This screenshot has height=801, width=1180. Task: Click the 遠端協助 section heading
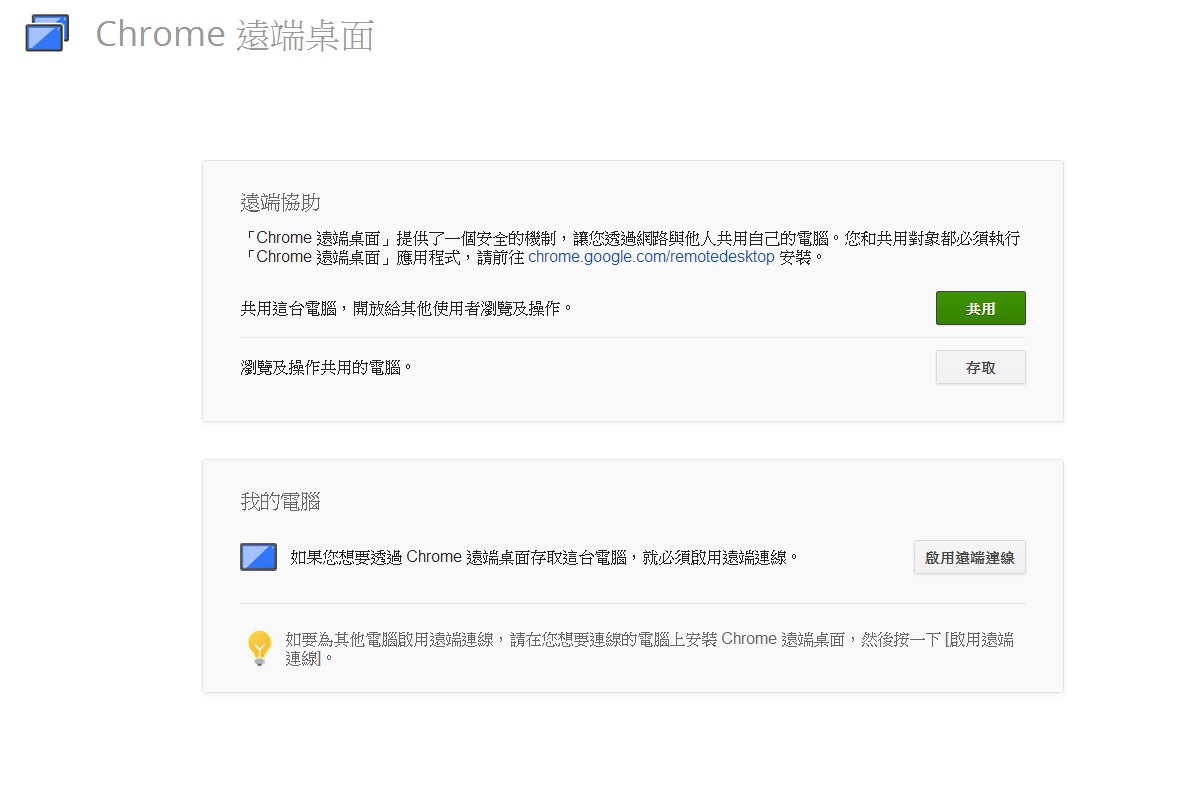(x=280, y=202)
